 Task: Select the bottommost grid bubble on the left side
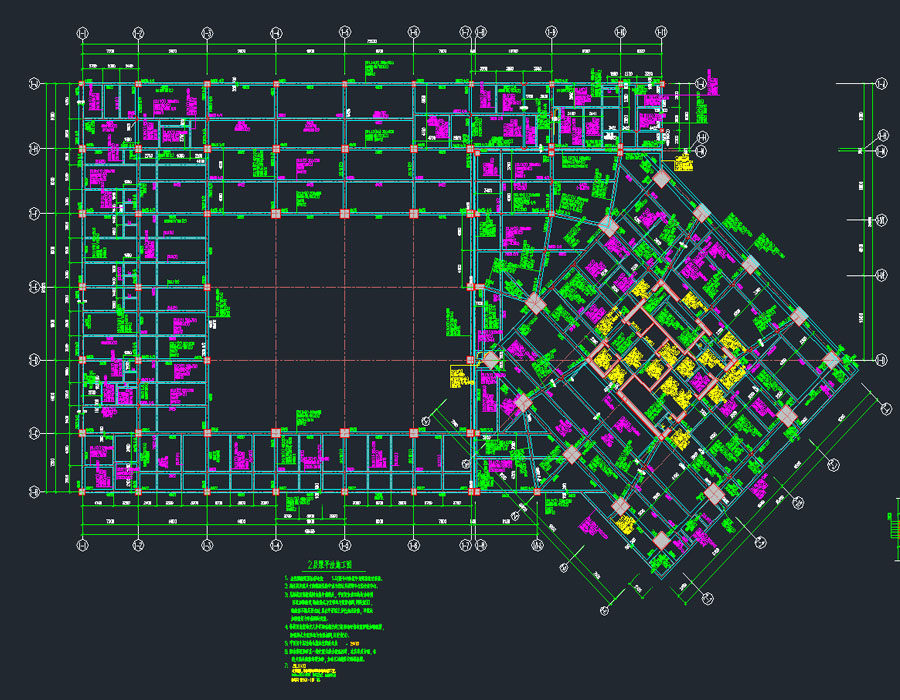point(35,491)
